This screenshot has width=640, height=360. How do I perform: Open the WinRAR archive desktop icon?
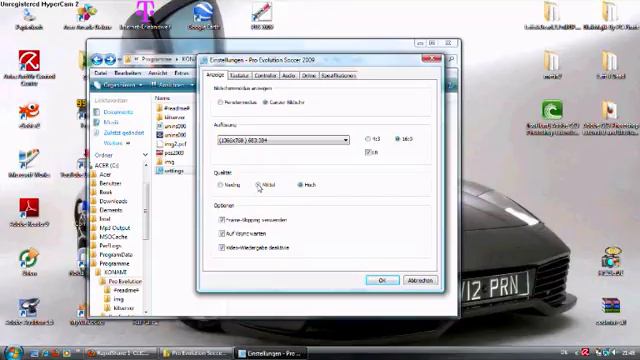point(611,311)
